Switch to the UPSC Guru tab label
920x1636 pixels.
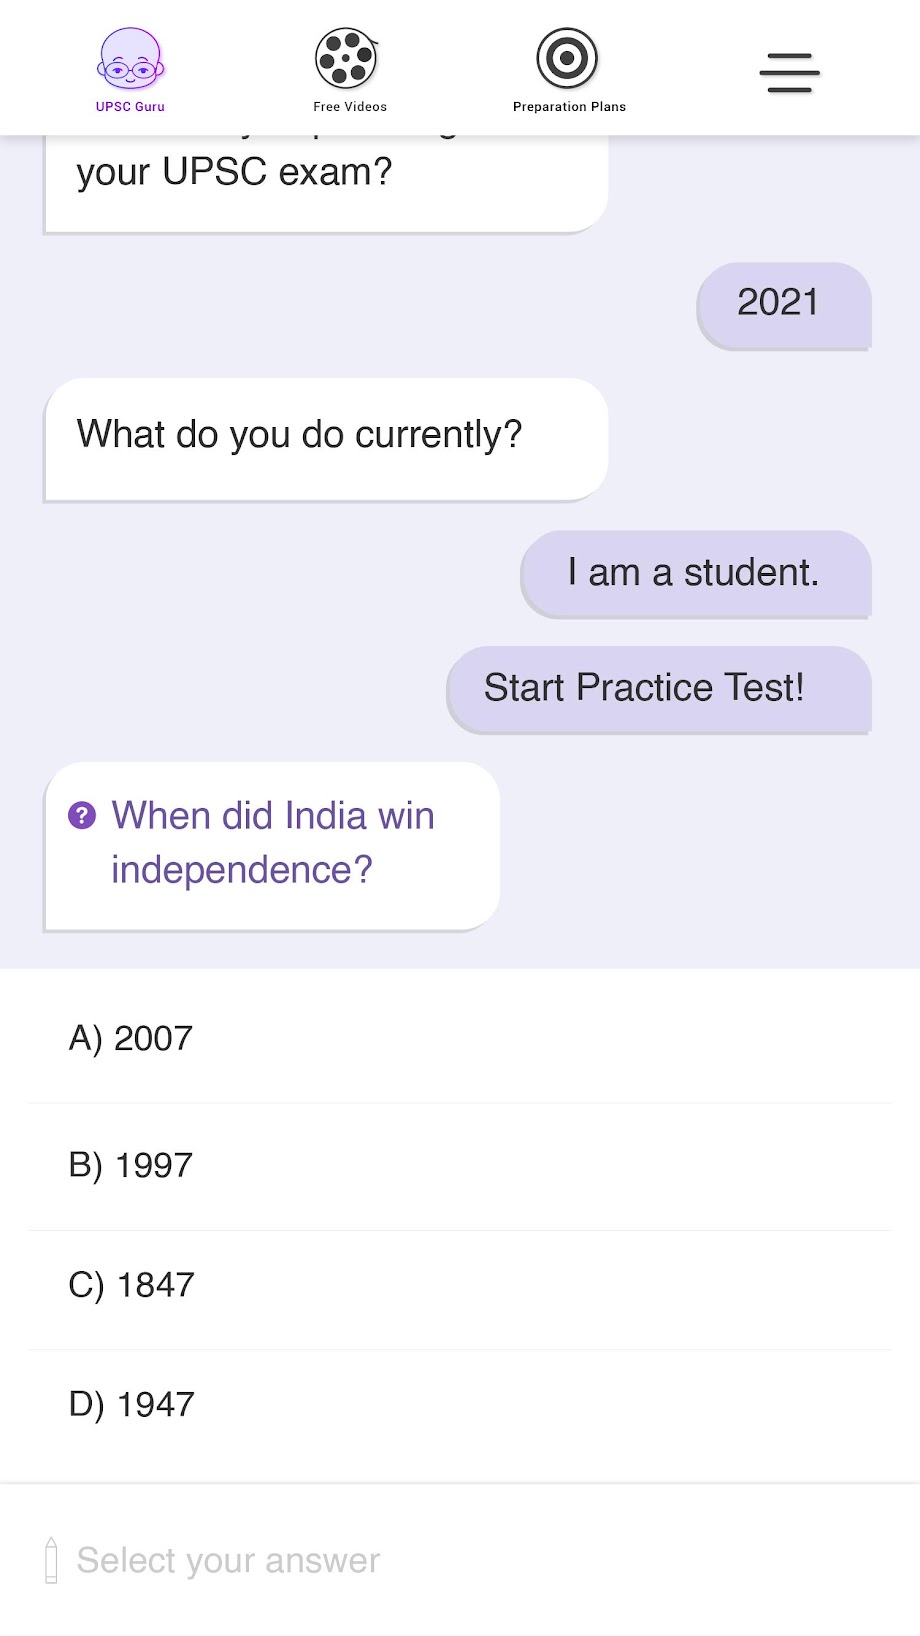(130, 107)
